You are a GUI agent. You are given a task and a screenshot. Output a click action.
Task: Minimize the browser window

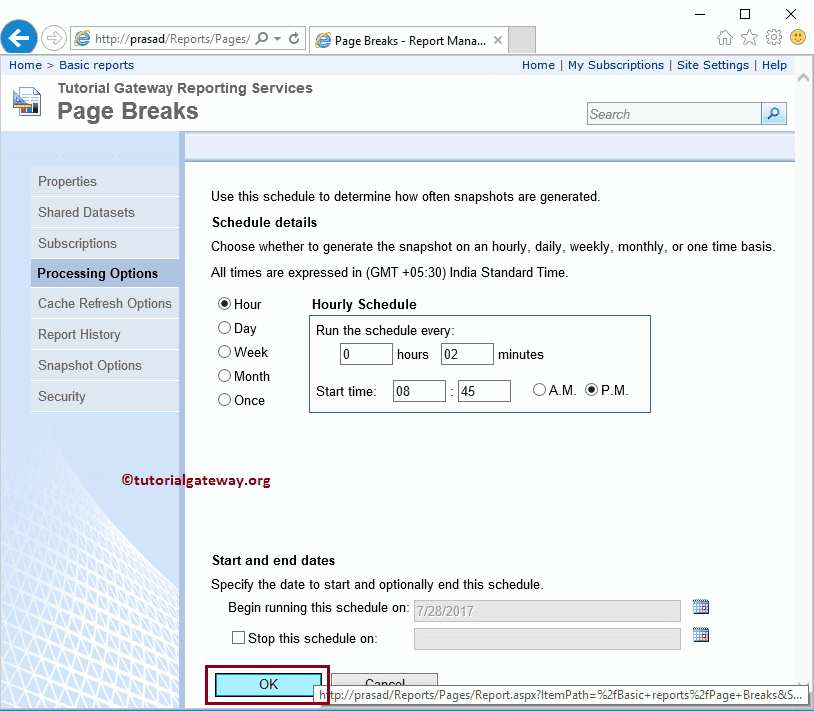700,15
